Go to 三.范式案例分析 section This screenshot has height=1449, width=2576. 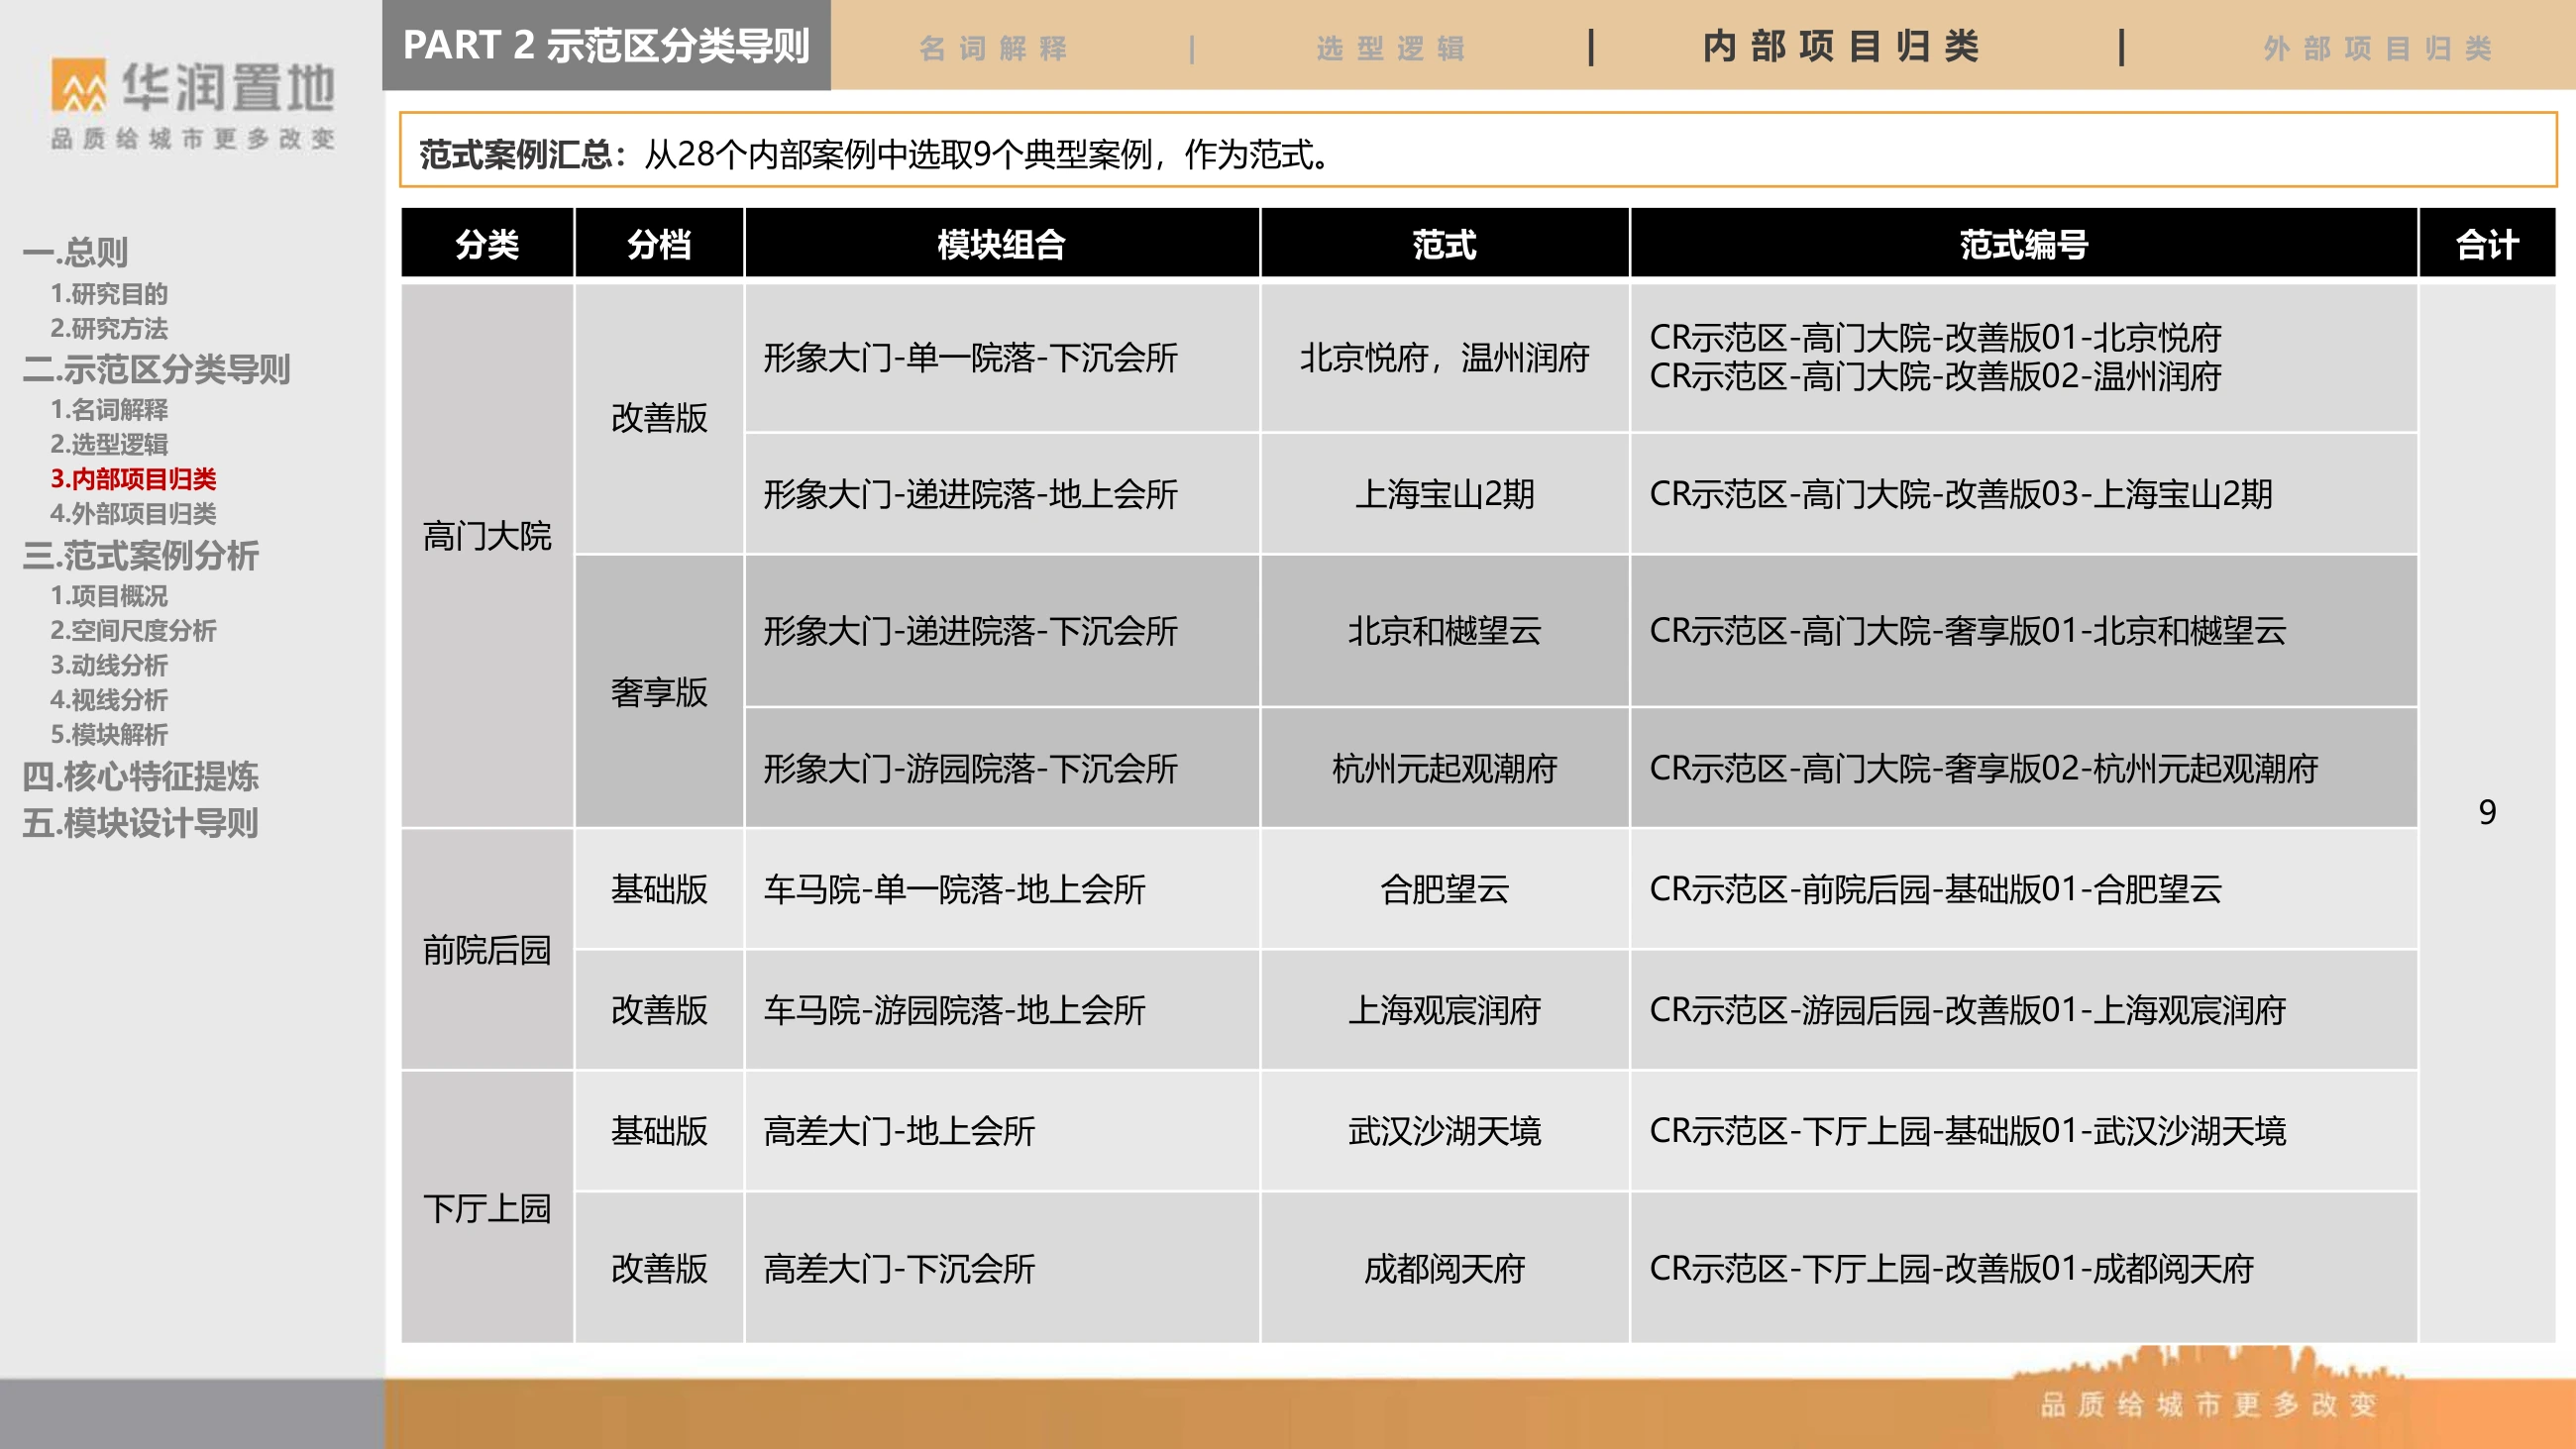tap(140, 555)
